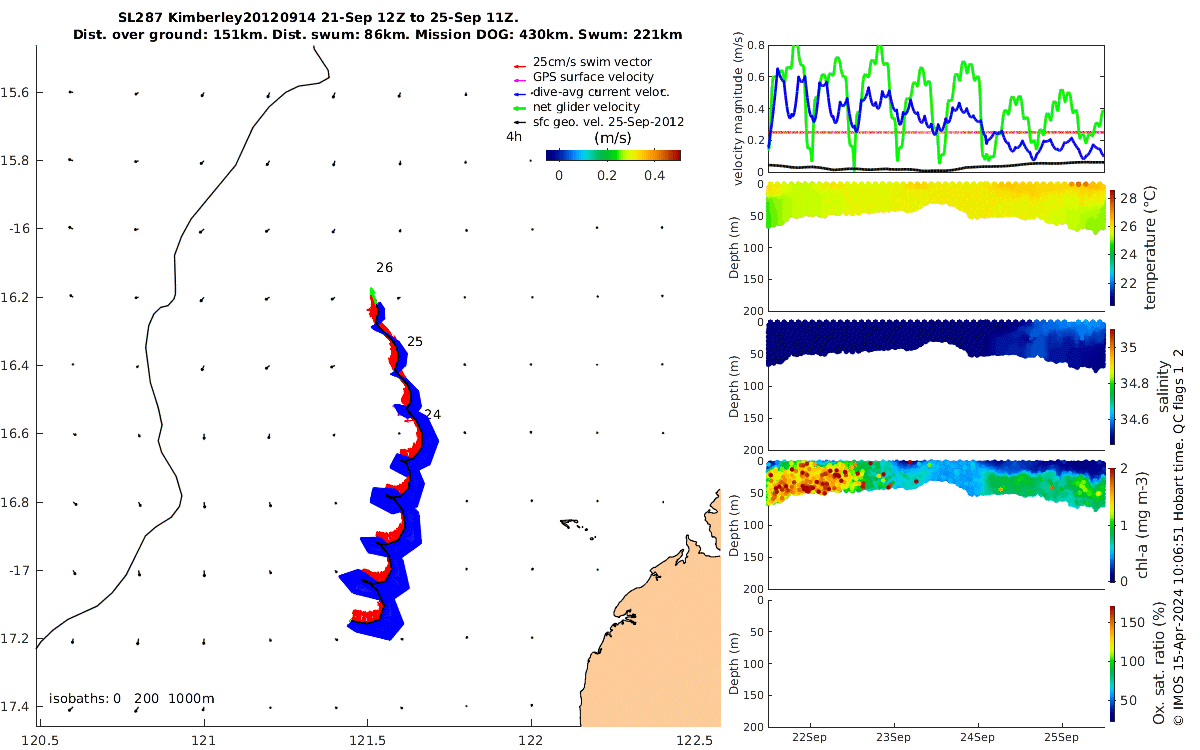
Task: Click the chlorophyll-a depth-section plot
Action: point(935,524)
